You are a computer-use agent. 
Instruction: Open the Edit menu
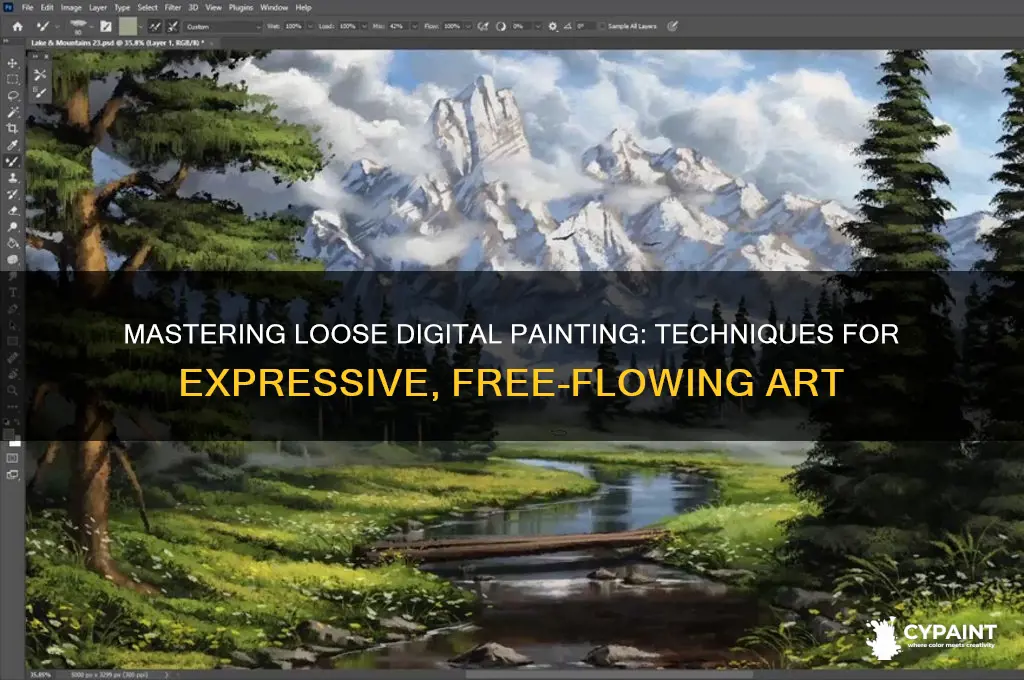point(47,8)
